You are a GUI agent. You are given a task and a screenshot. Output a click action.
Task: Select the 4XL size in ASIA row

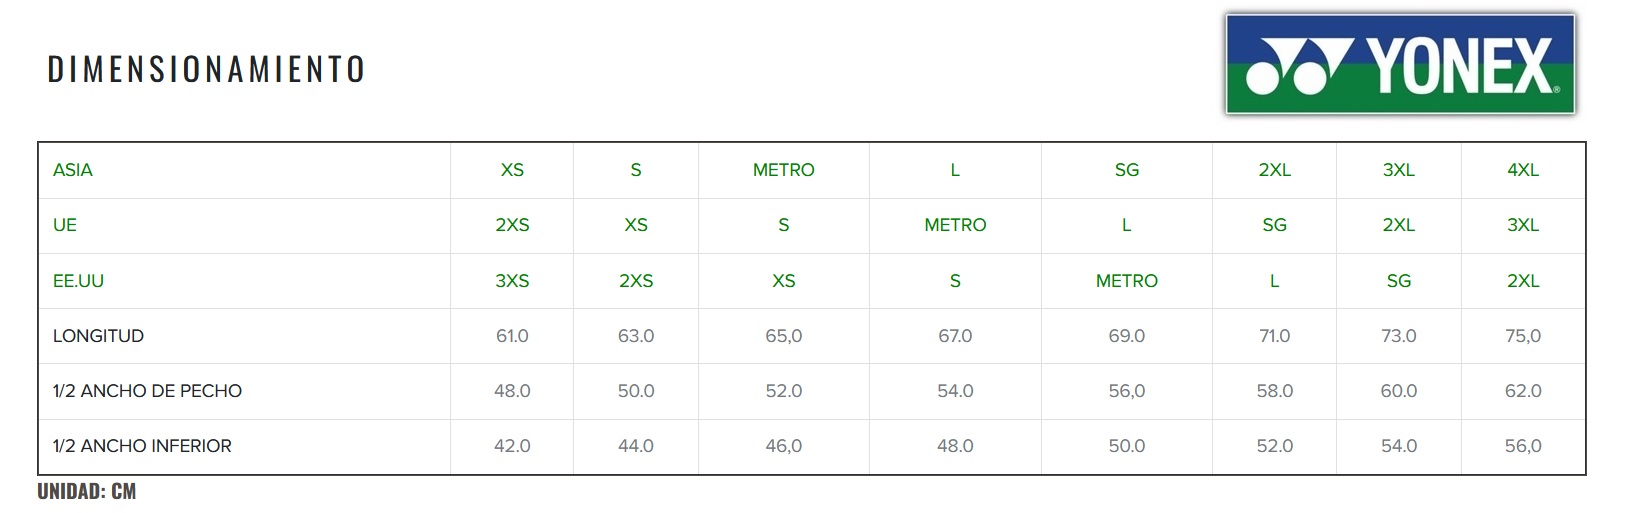pyautogui.click(x=1523, y=170)
